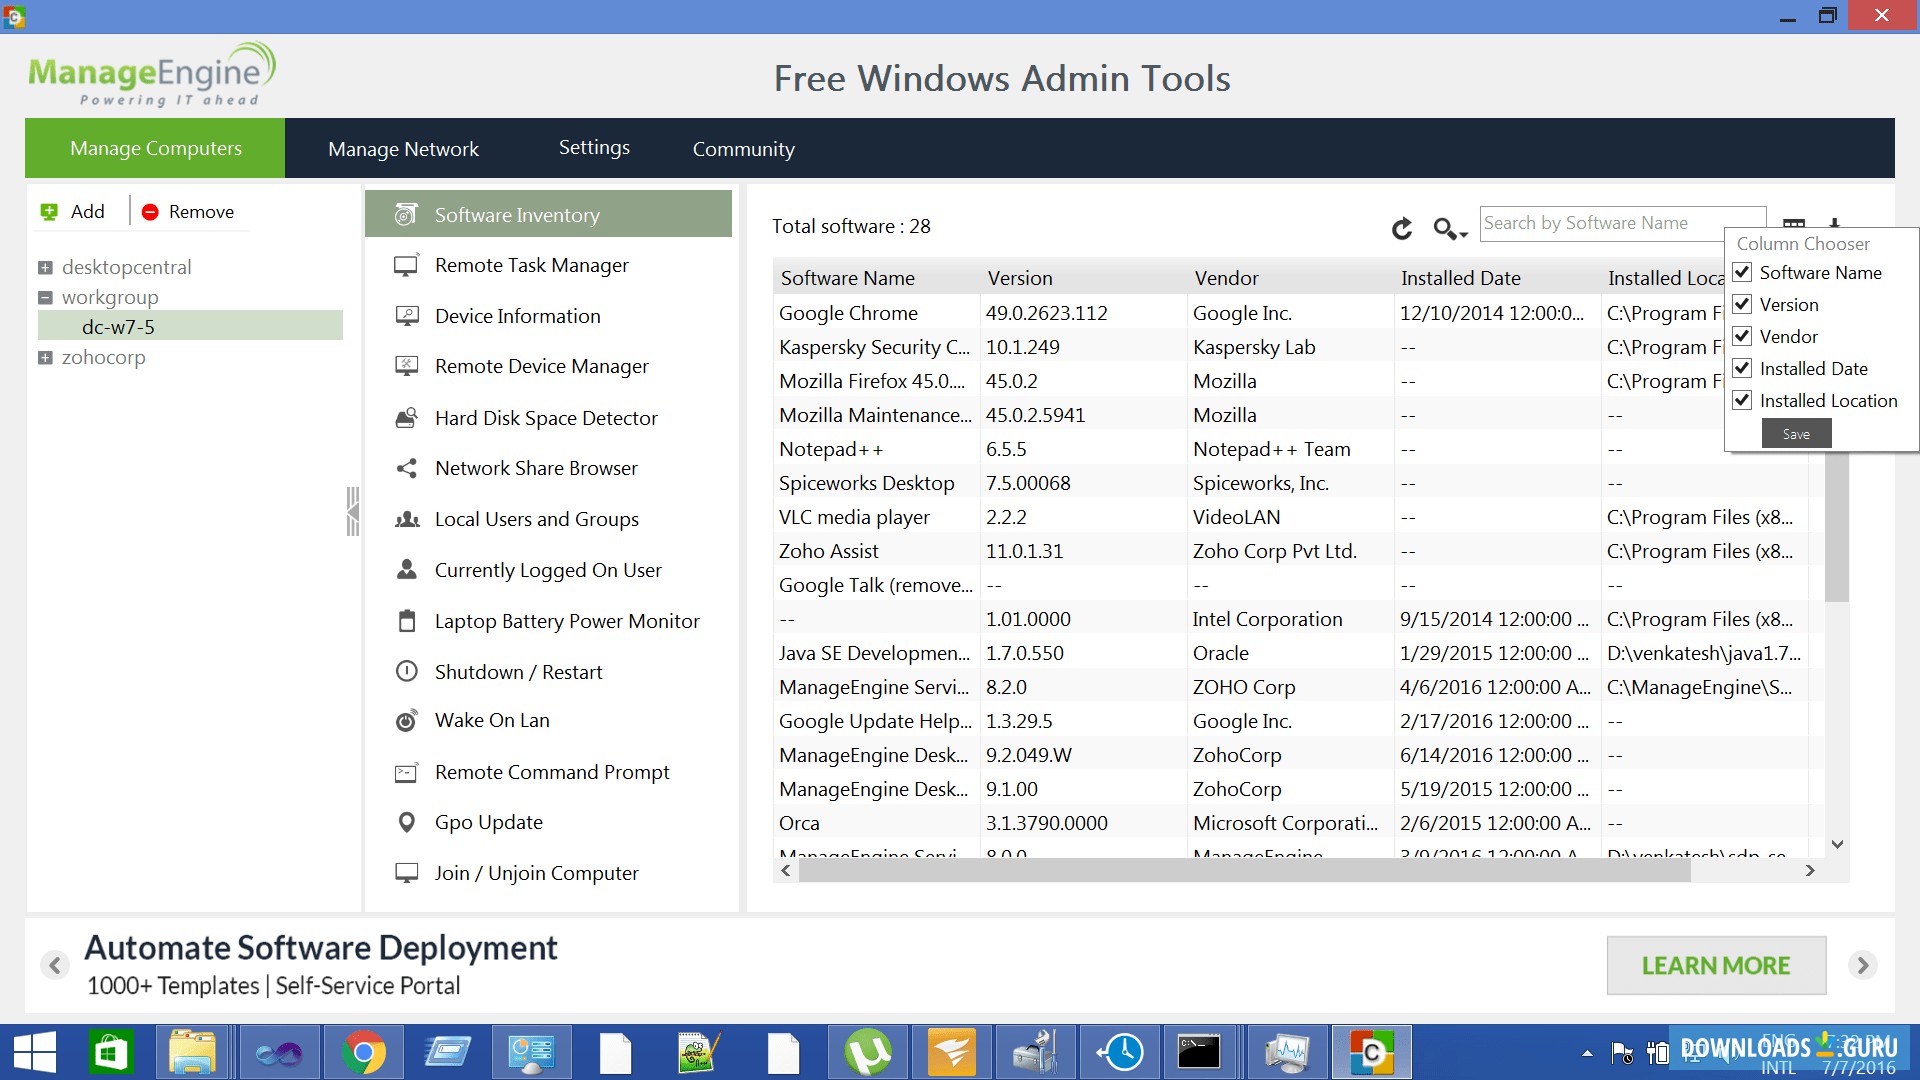Open the Remote Task Manager tool
The height and width of the screenshot is (1080, 1920).
pos(531,265)
